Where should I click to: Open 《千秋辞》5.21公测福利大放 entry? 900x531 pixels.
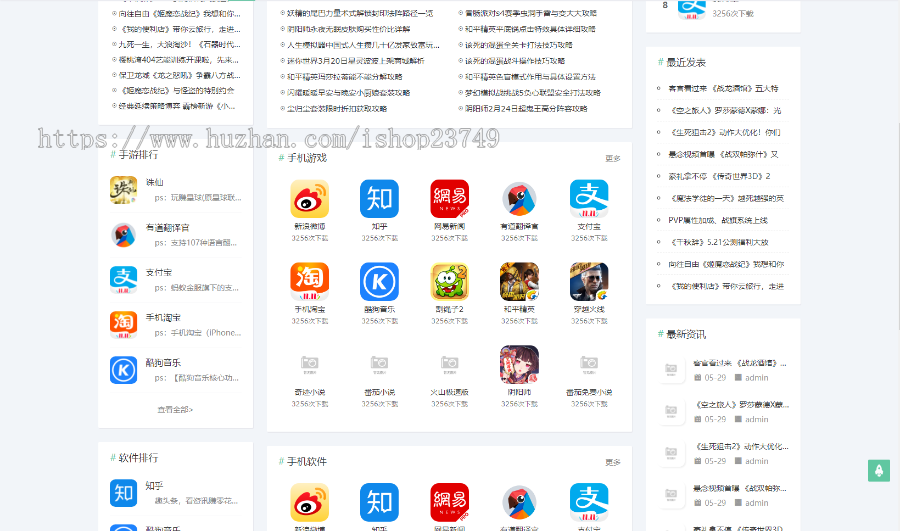719,242
